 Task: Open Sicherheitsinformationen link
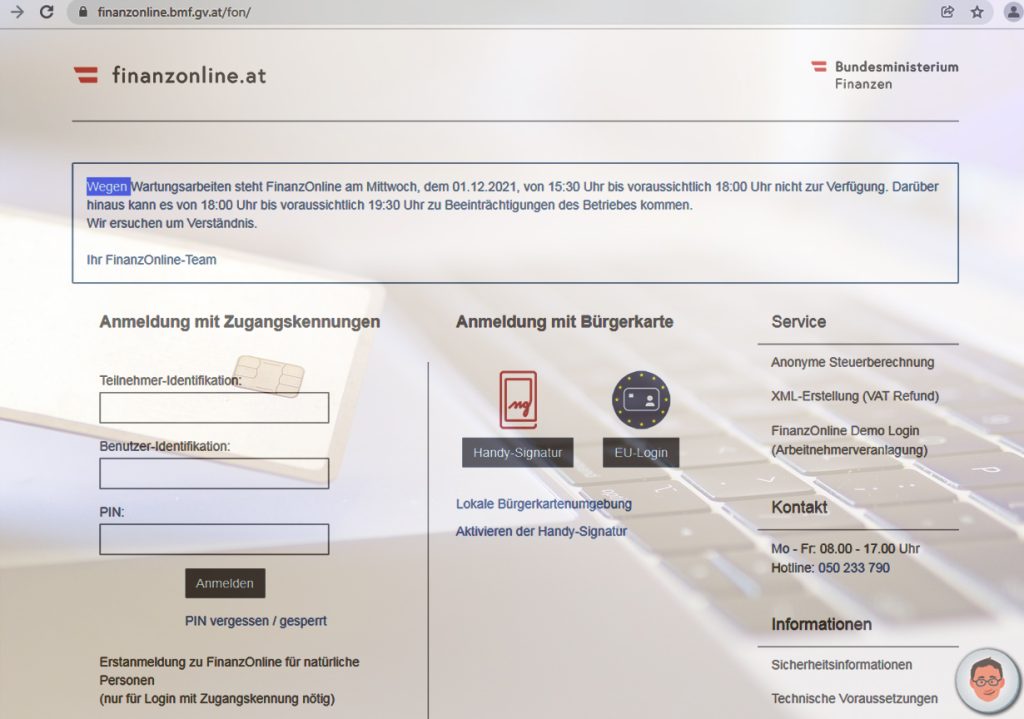click(x=841, y=665)
